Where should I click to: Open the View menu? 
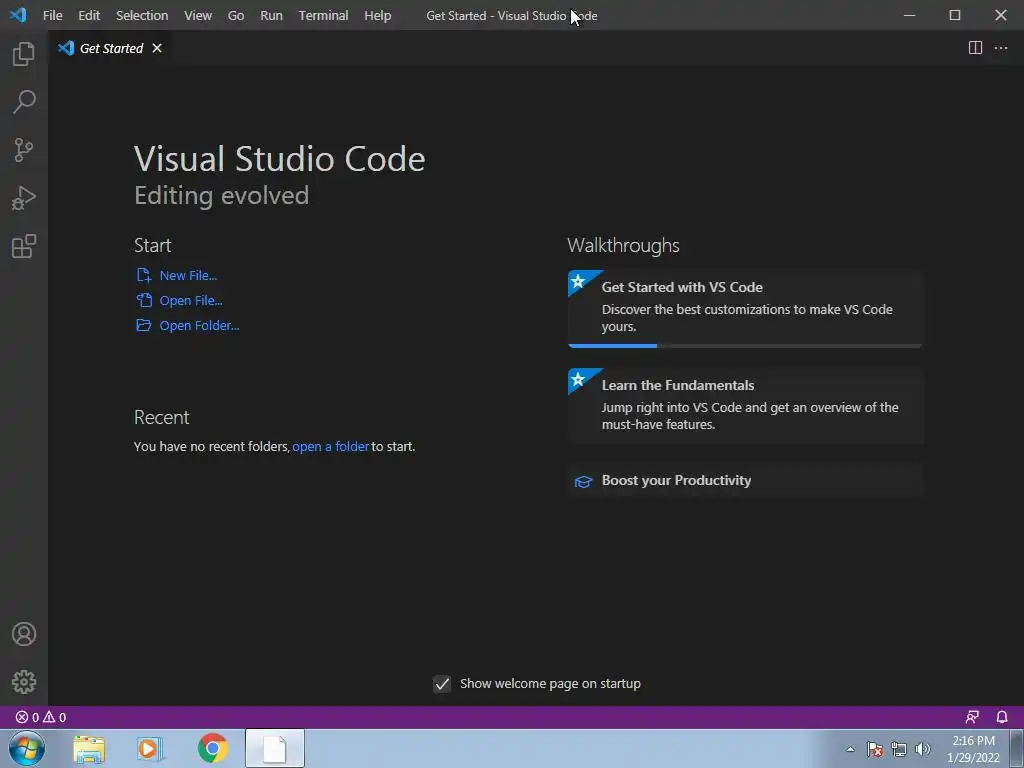tap(197, 15)
